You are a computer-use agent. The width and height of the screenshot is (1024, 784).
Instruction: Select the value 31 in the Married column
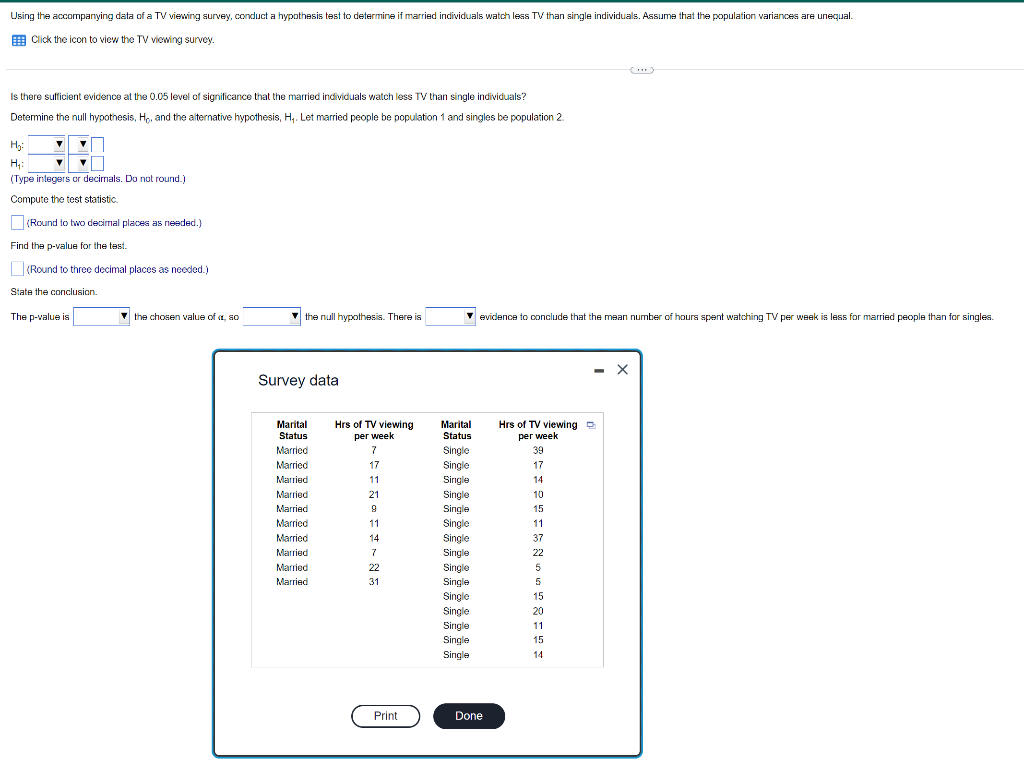(x=374, y=582)
